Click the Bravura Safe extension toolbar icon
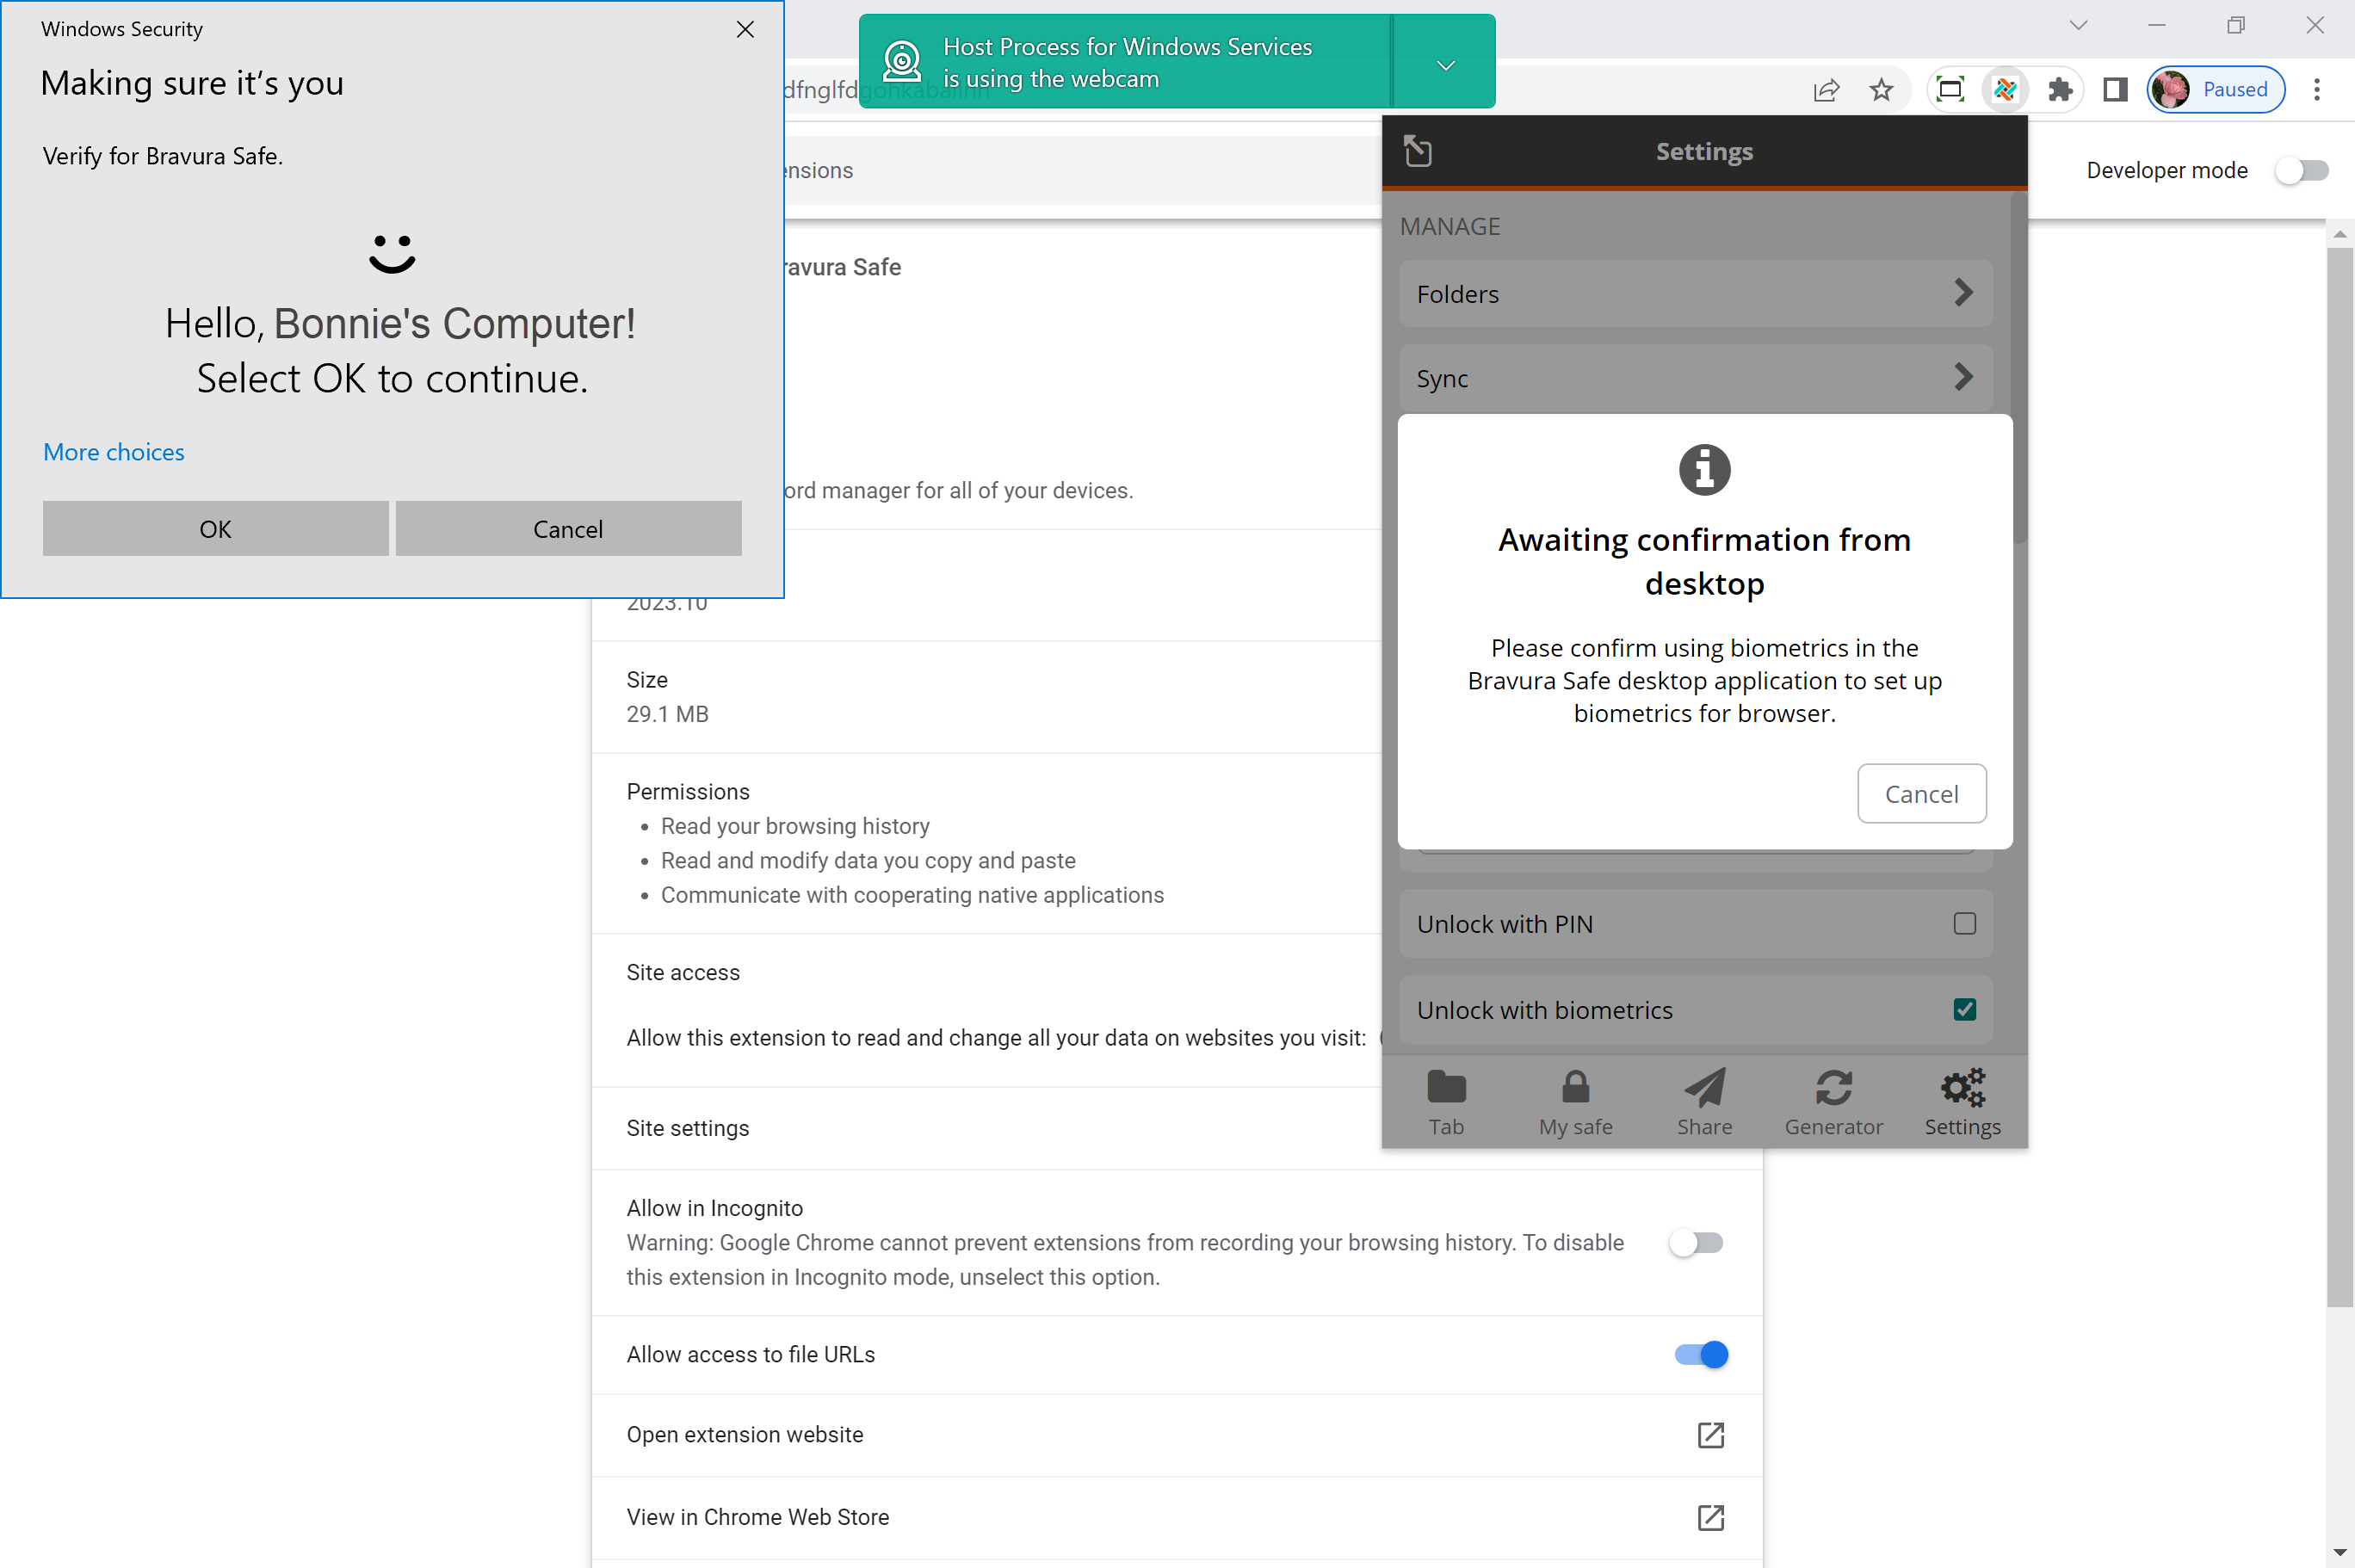The image size is (2355, 1568). pos(2004,90)
